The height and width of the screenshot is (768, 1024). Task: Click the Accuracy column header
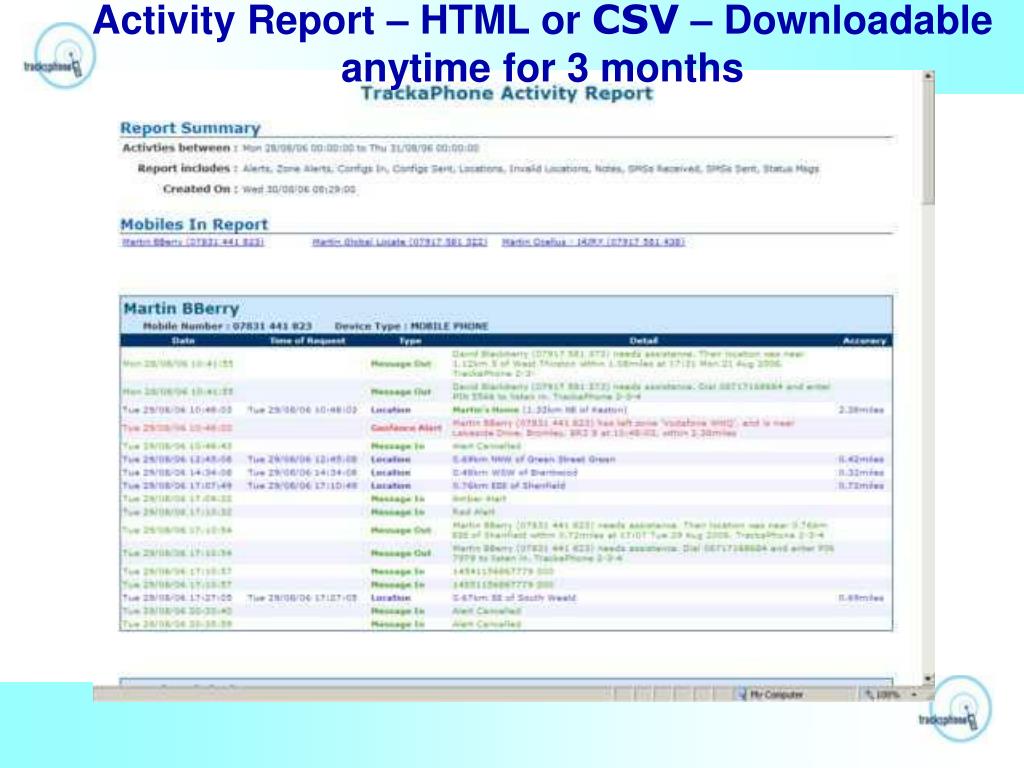pyautogui.click(x=864, y=341)
